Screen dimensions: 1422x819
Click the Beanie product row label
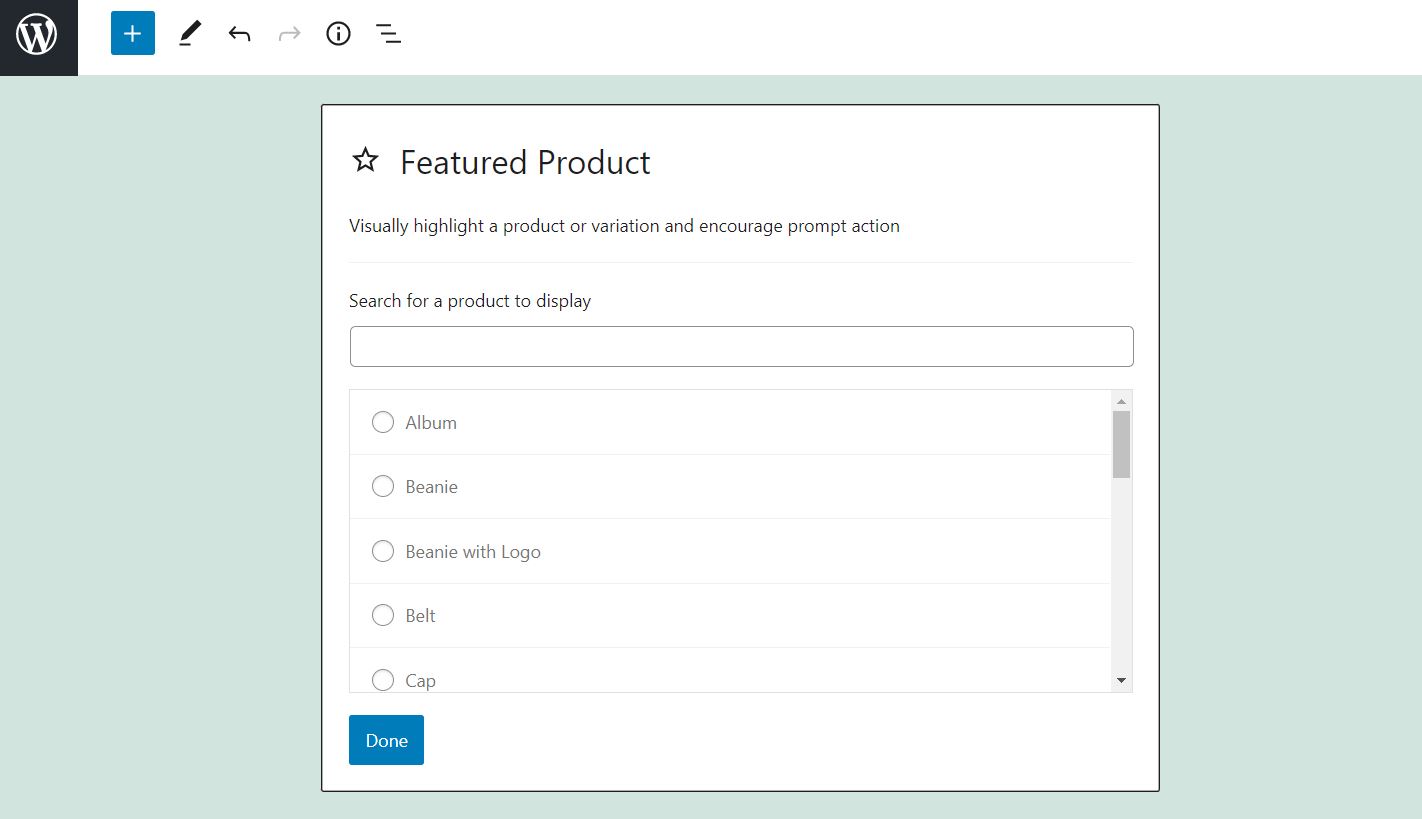[x=430, y=486]
